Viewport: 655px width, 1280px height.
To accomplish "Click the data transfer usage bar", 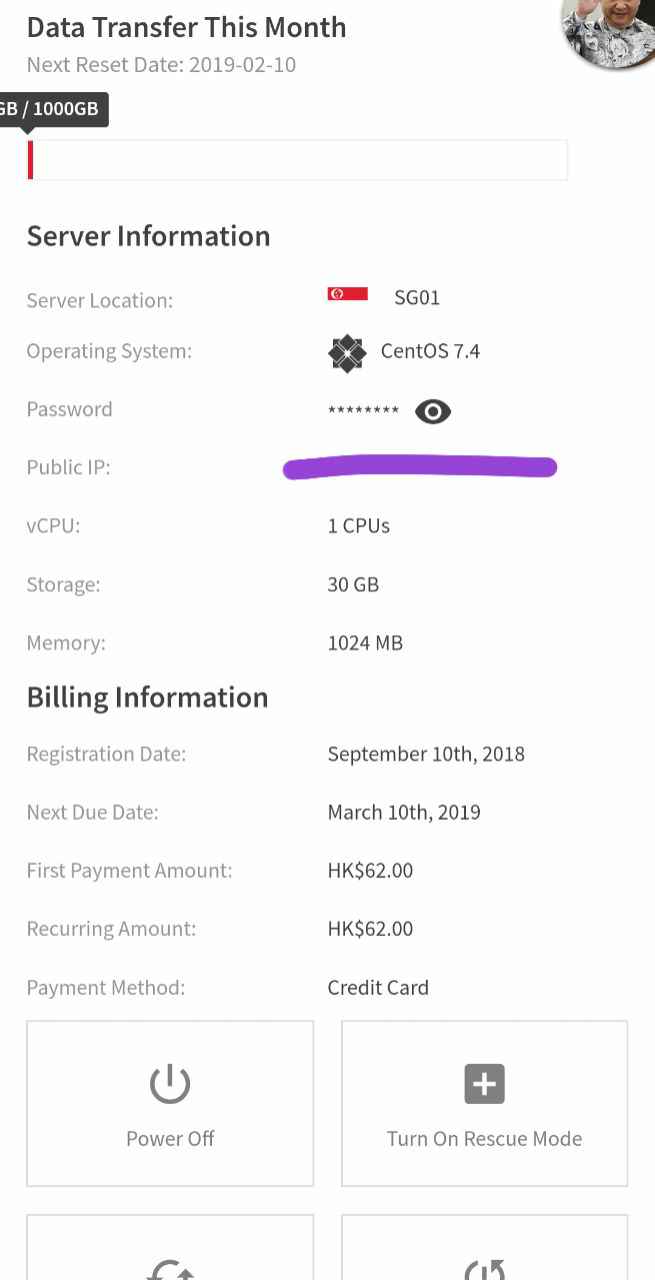I will (x=297, y=160).
